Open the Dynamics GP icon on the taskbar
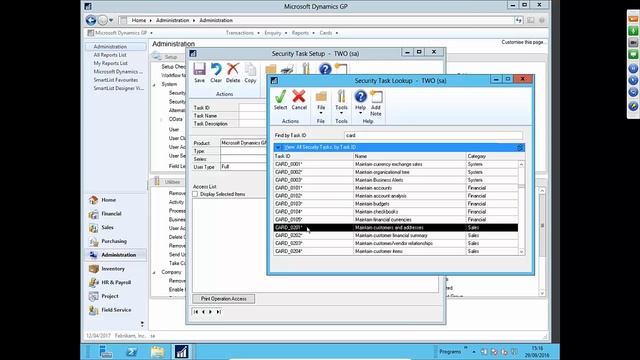Viewport: 640px width, 360px height. pyautogui.click(x=182, y=351)
